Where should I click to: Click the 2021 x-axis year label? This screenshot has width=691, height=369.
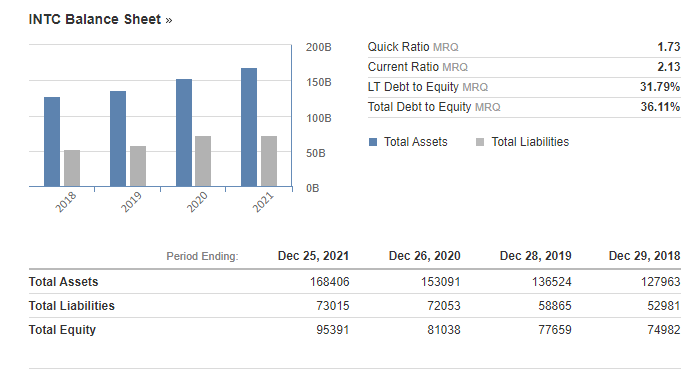pos(263,202)
